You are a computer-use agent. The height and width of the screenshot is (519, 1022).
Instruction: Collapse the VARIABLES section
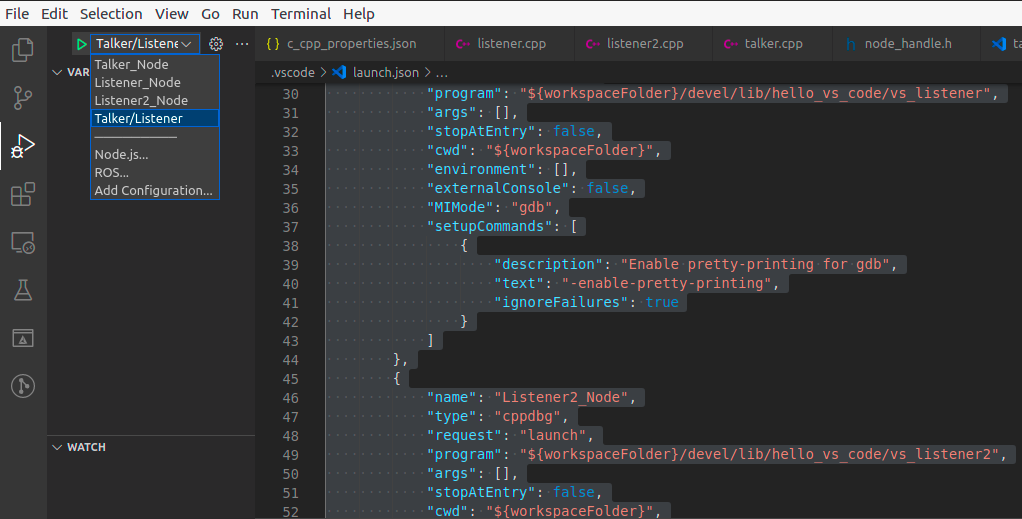[57, 72]
